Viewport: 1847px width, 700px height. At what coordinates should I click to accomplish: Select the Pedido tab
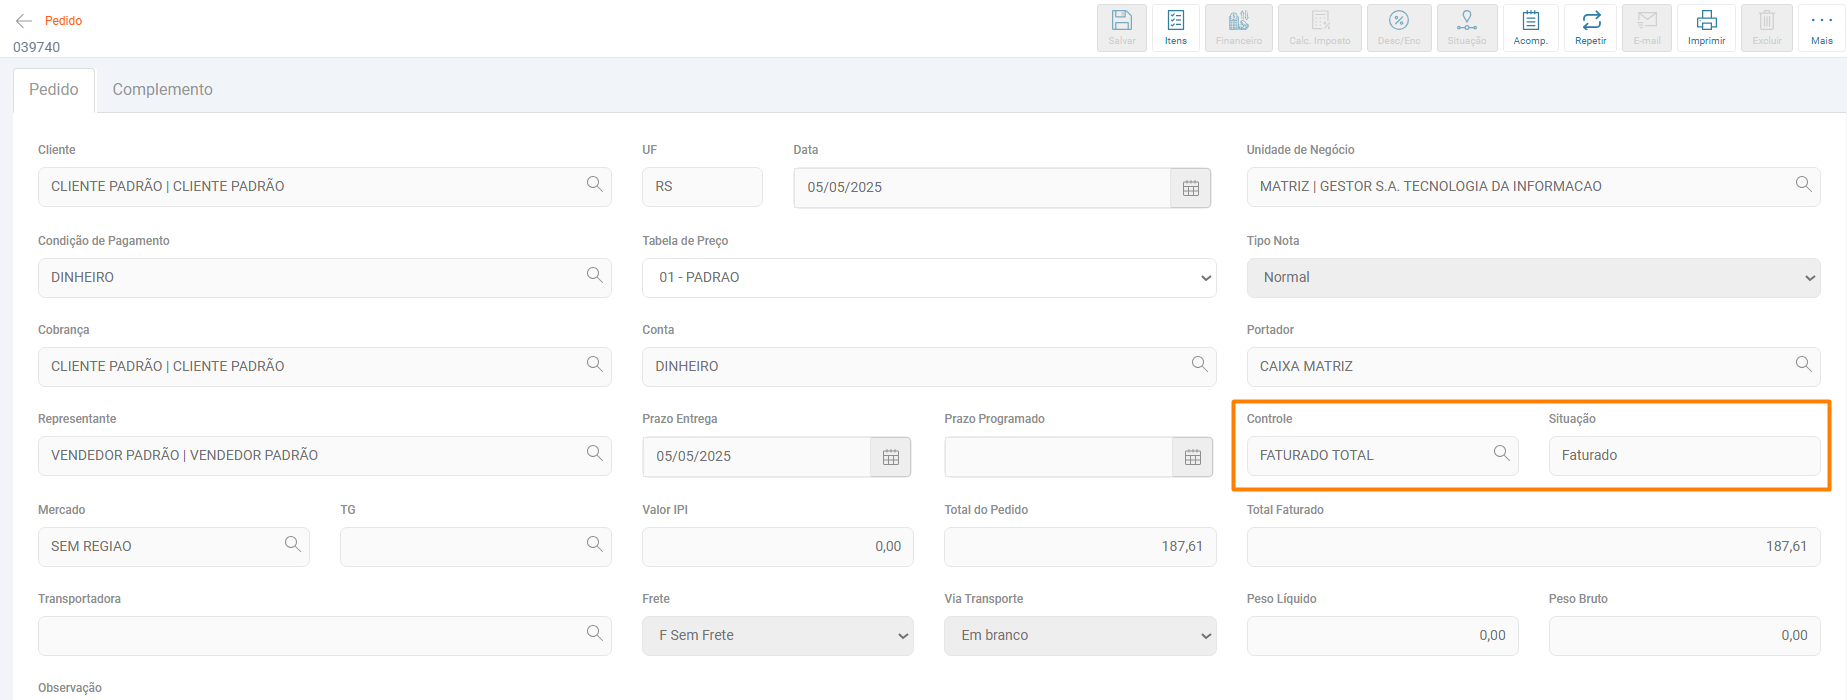pos(54,90)
